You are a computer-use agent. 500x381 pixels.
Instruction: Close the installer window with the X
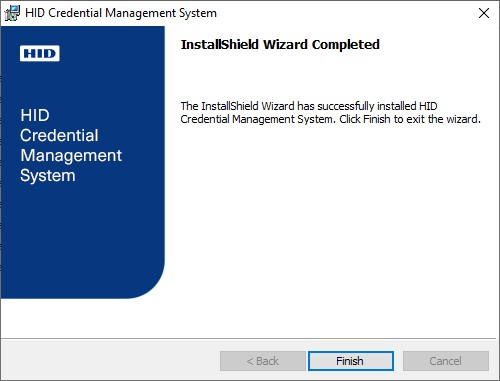tap(484, 13)
